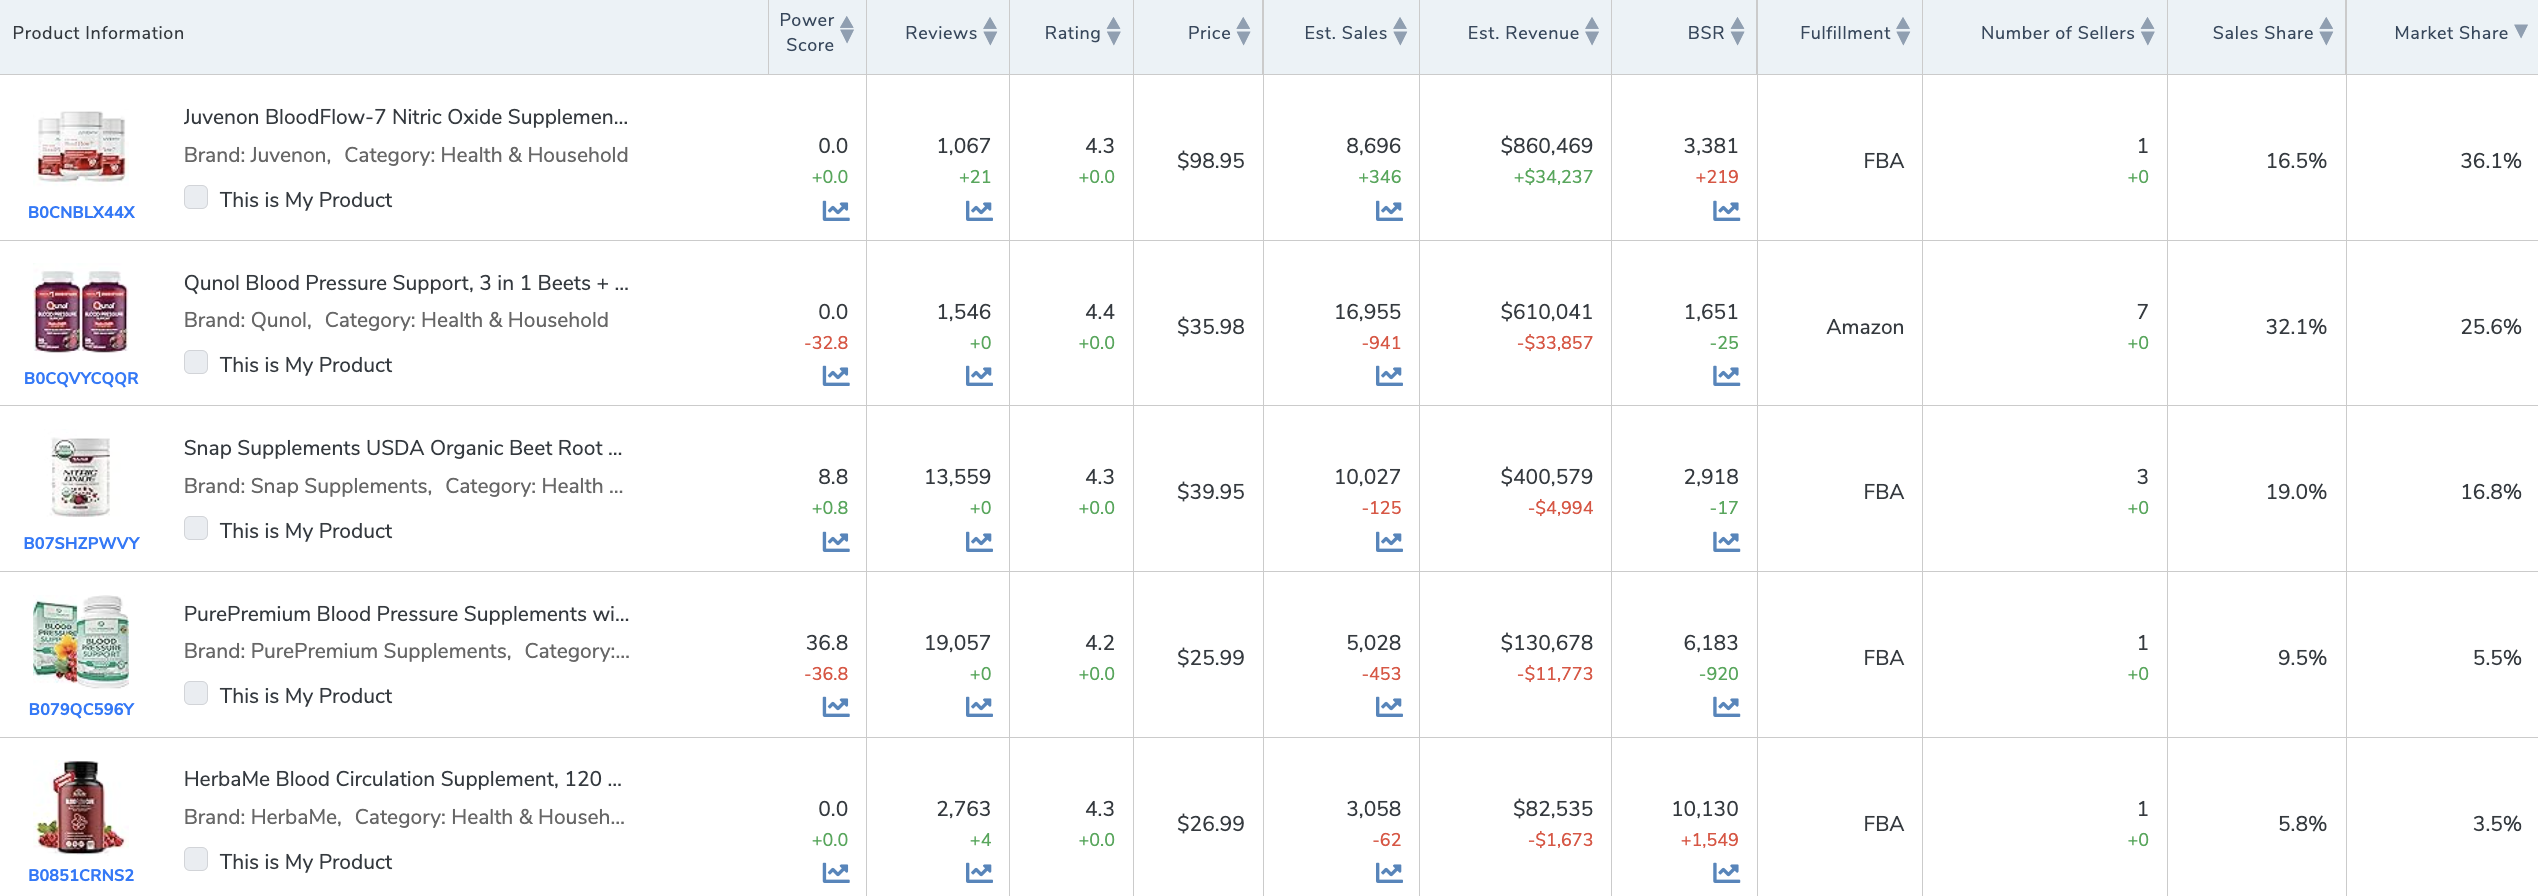The width and height of the screenshot is (2538, 896).
Task: Open Power Score chart for HerbaMe product
Action: pos(836,873)
